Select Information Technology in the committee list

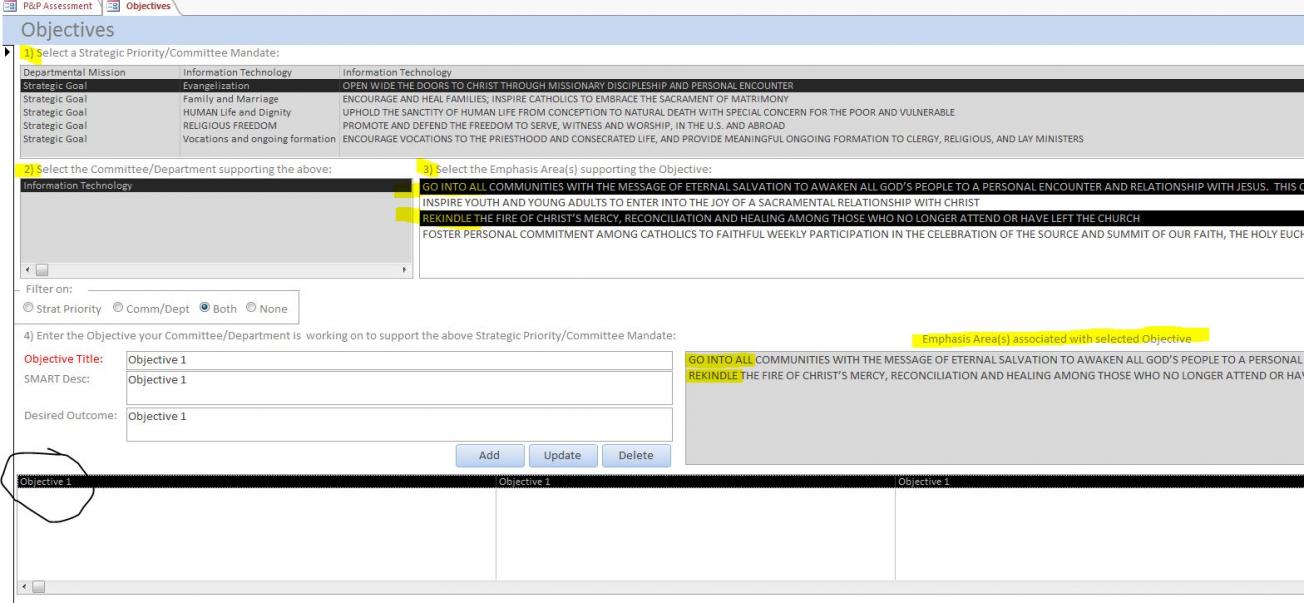(216, 185)
